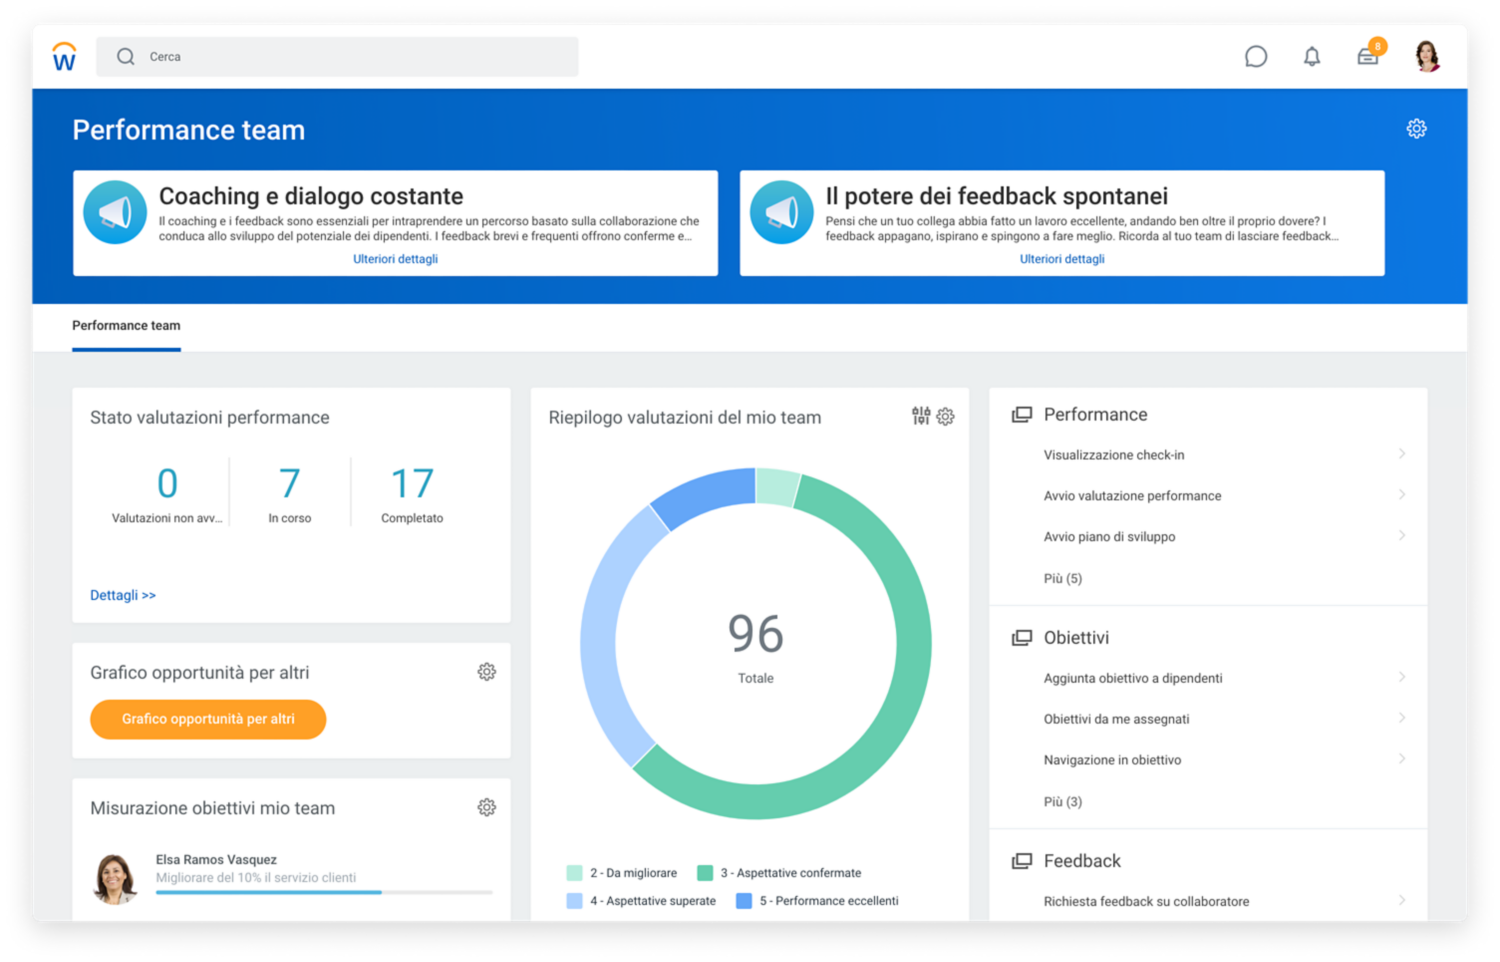Open Ulteriori dettagli under Coaching card
Viewport: 1500px width, 962px height.
point(395,259)
